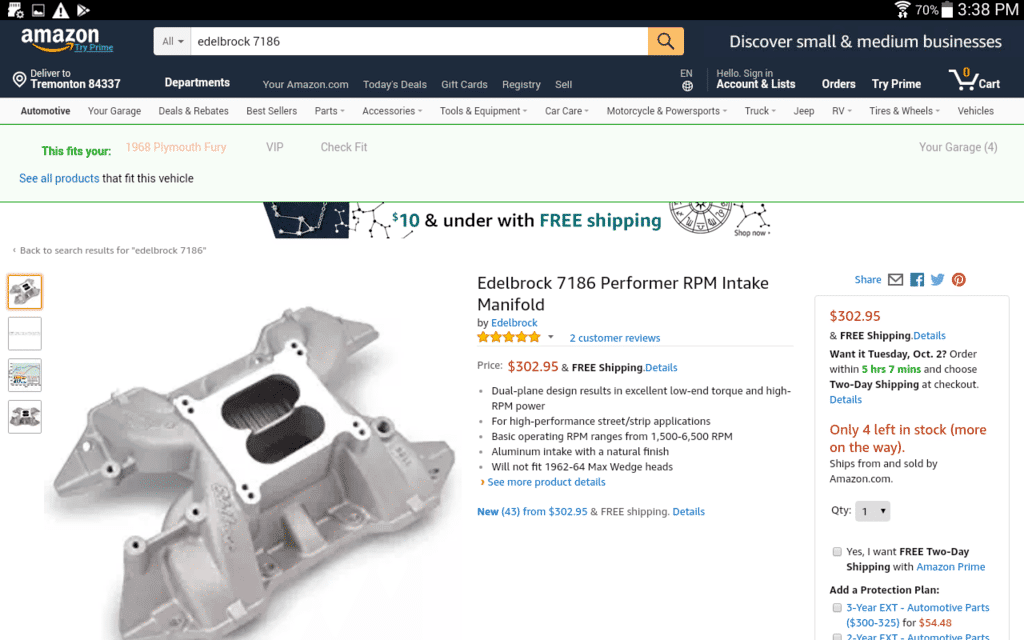Select the third product image thumbnail
The width and height of the screenshot is (1024, 640).
[25, 375]
